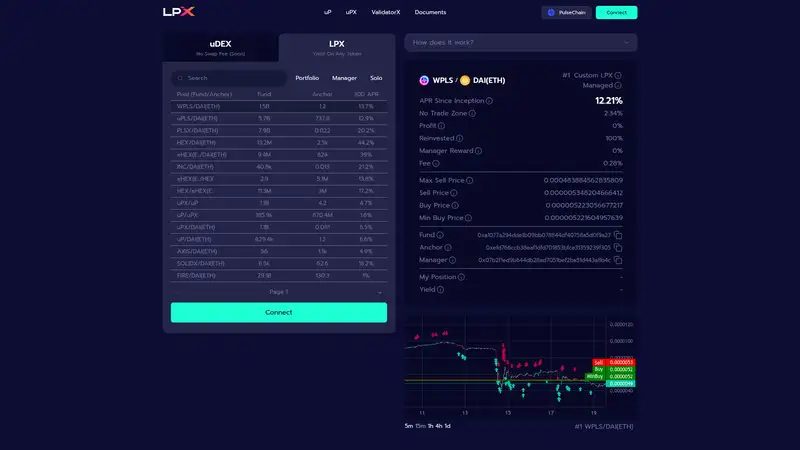800x450 pixels.
Task: Toggle the Manager filter
Action: [344, 78]
